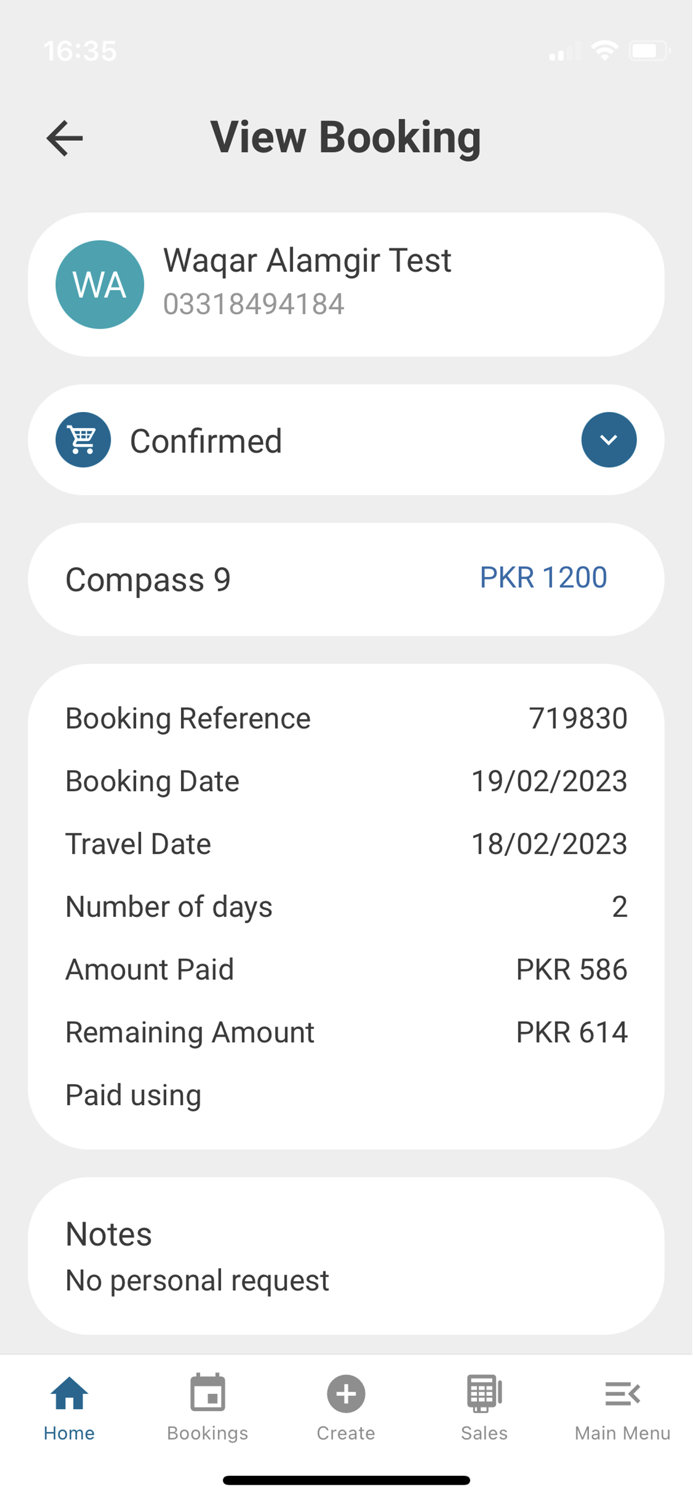This screenshot has width=693, height=1500.
Task: Tap the Booking Reference number 719830
Action: 578,718
